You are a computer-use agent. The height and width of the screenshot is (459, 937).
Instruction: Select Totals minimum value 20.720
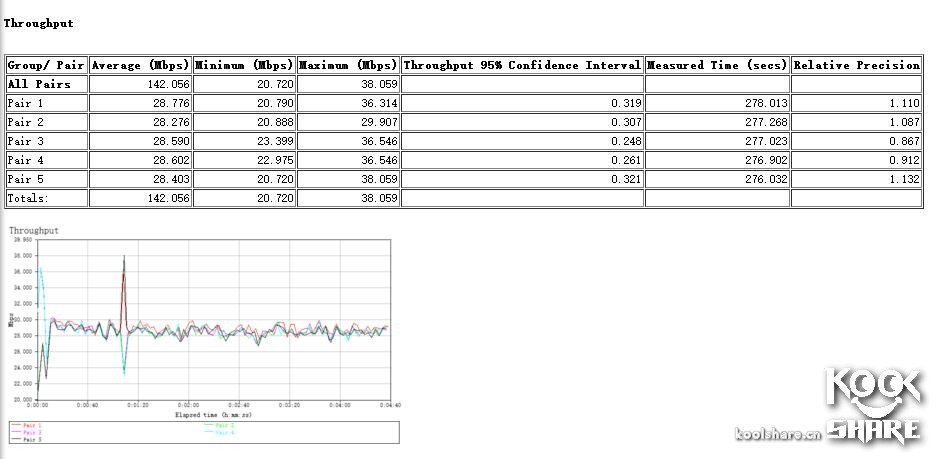tap(275, 198)
